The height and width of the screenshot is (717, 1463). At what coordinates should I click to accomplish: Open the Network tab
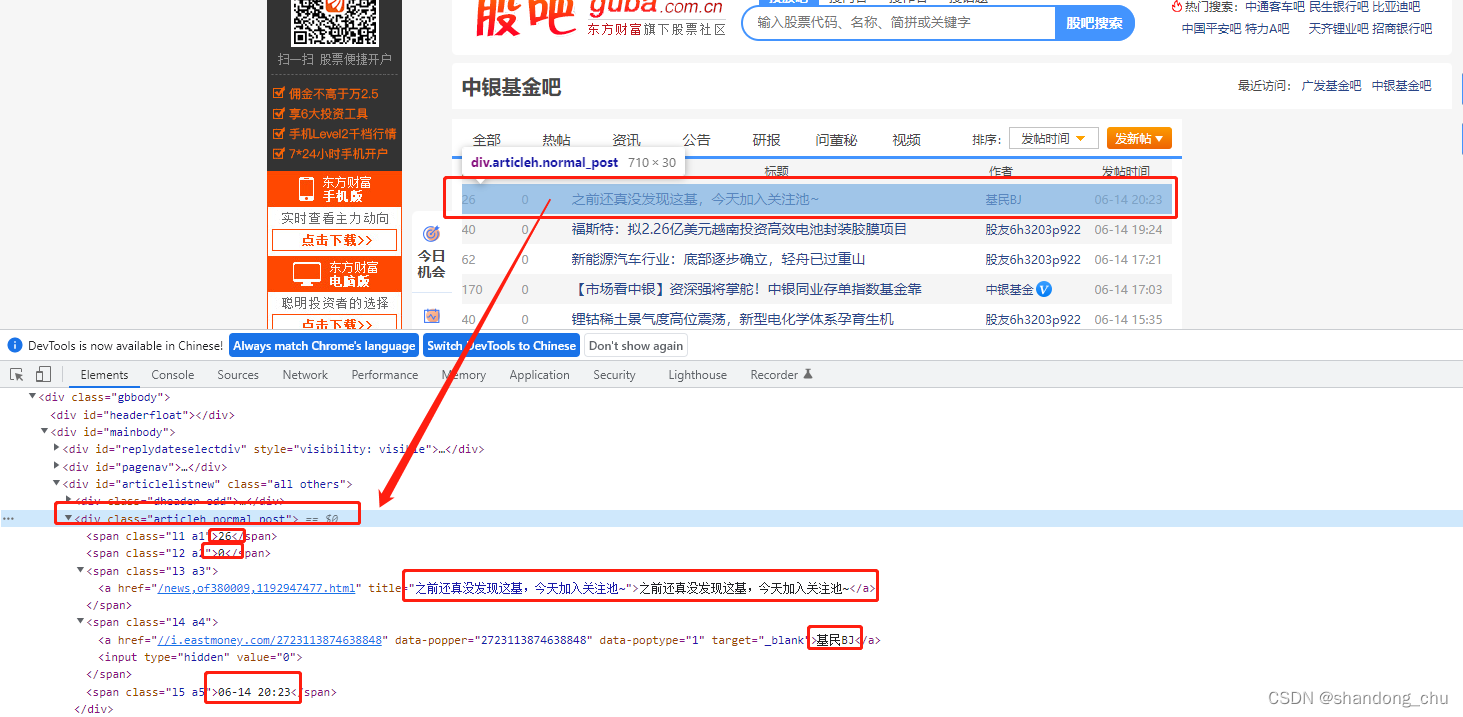tap(305, 375)
